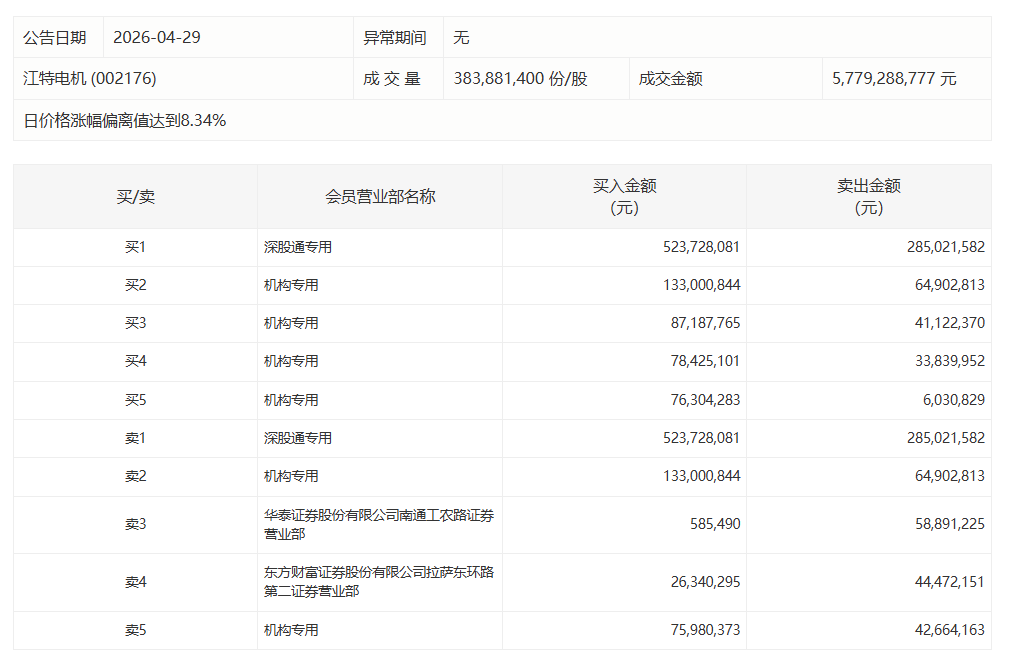
Task: Open 机构专用 in the 买2 row
Action: click(x=291, y=285)
